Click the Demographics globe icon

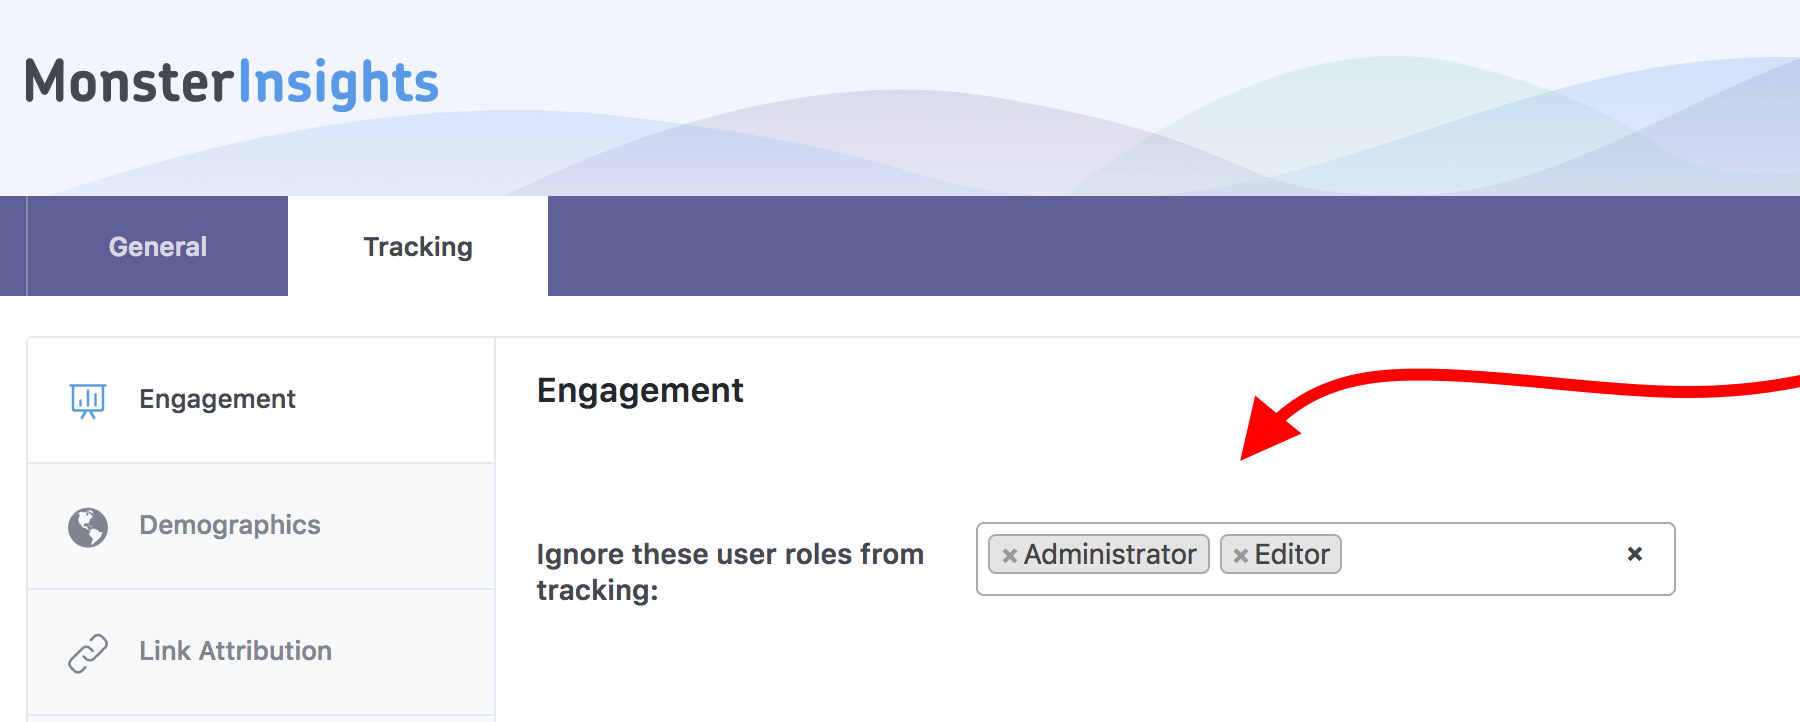(88, 527)
